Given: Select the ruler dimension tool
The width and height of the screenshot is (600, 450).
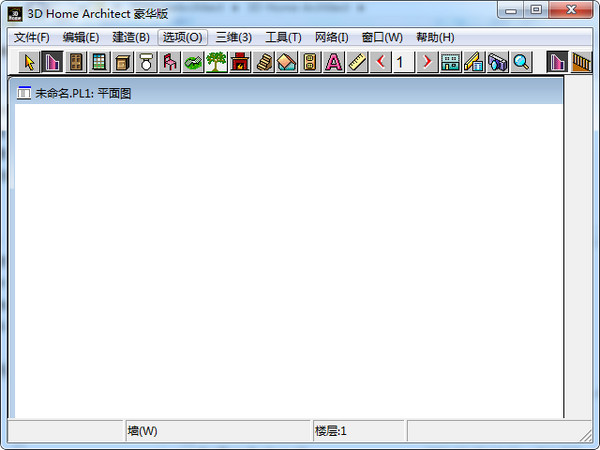Looking at the screenshot, I should [x=357, y=62].
